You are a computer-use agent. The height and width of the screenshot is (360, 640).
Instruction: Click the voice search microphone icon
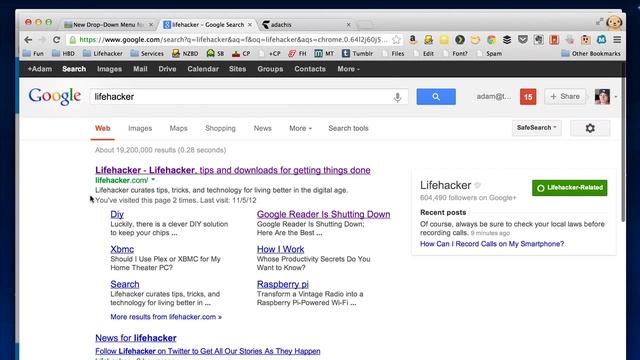click(397, 97)
